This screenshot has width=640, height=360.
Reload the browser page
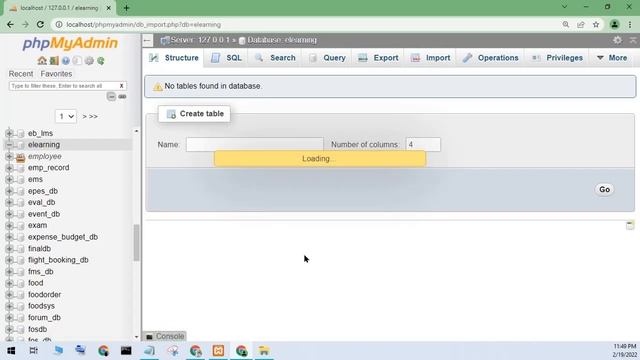click(40, 24)
